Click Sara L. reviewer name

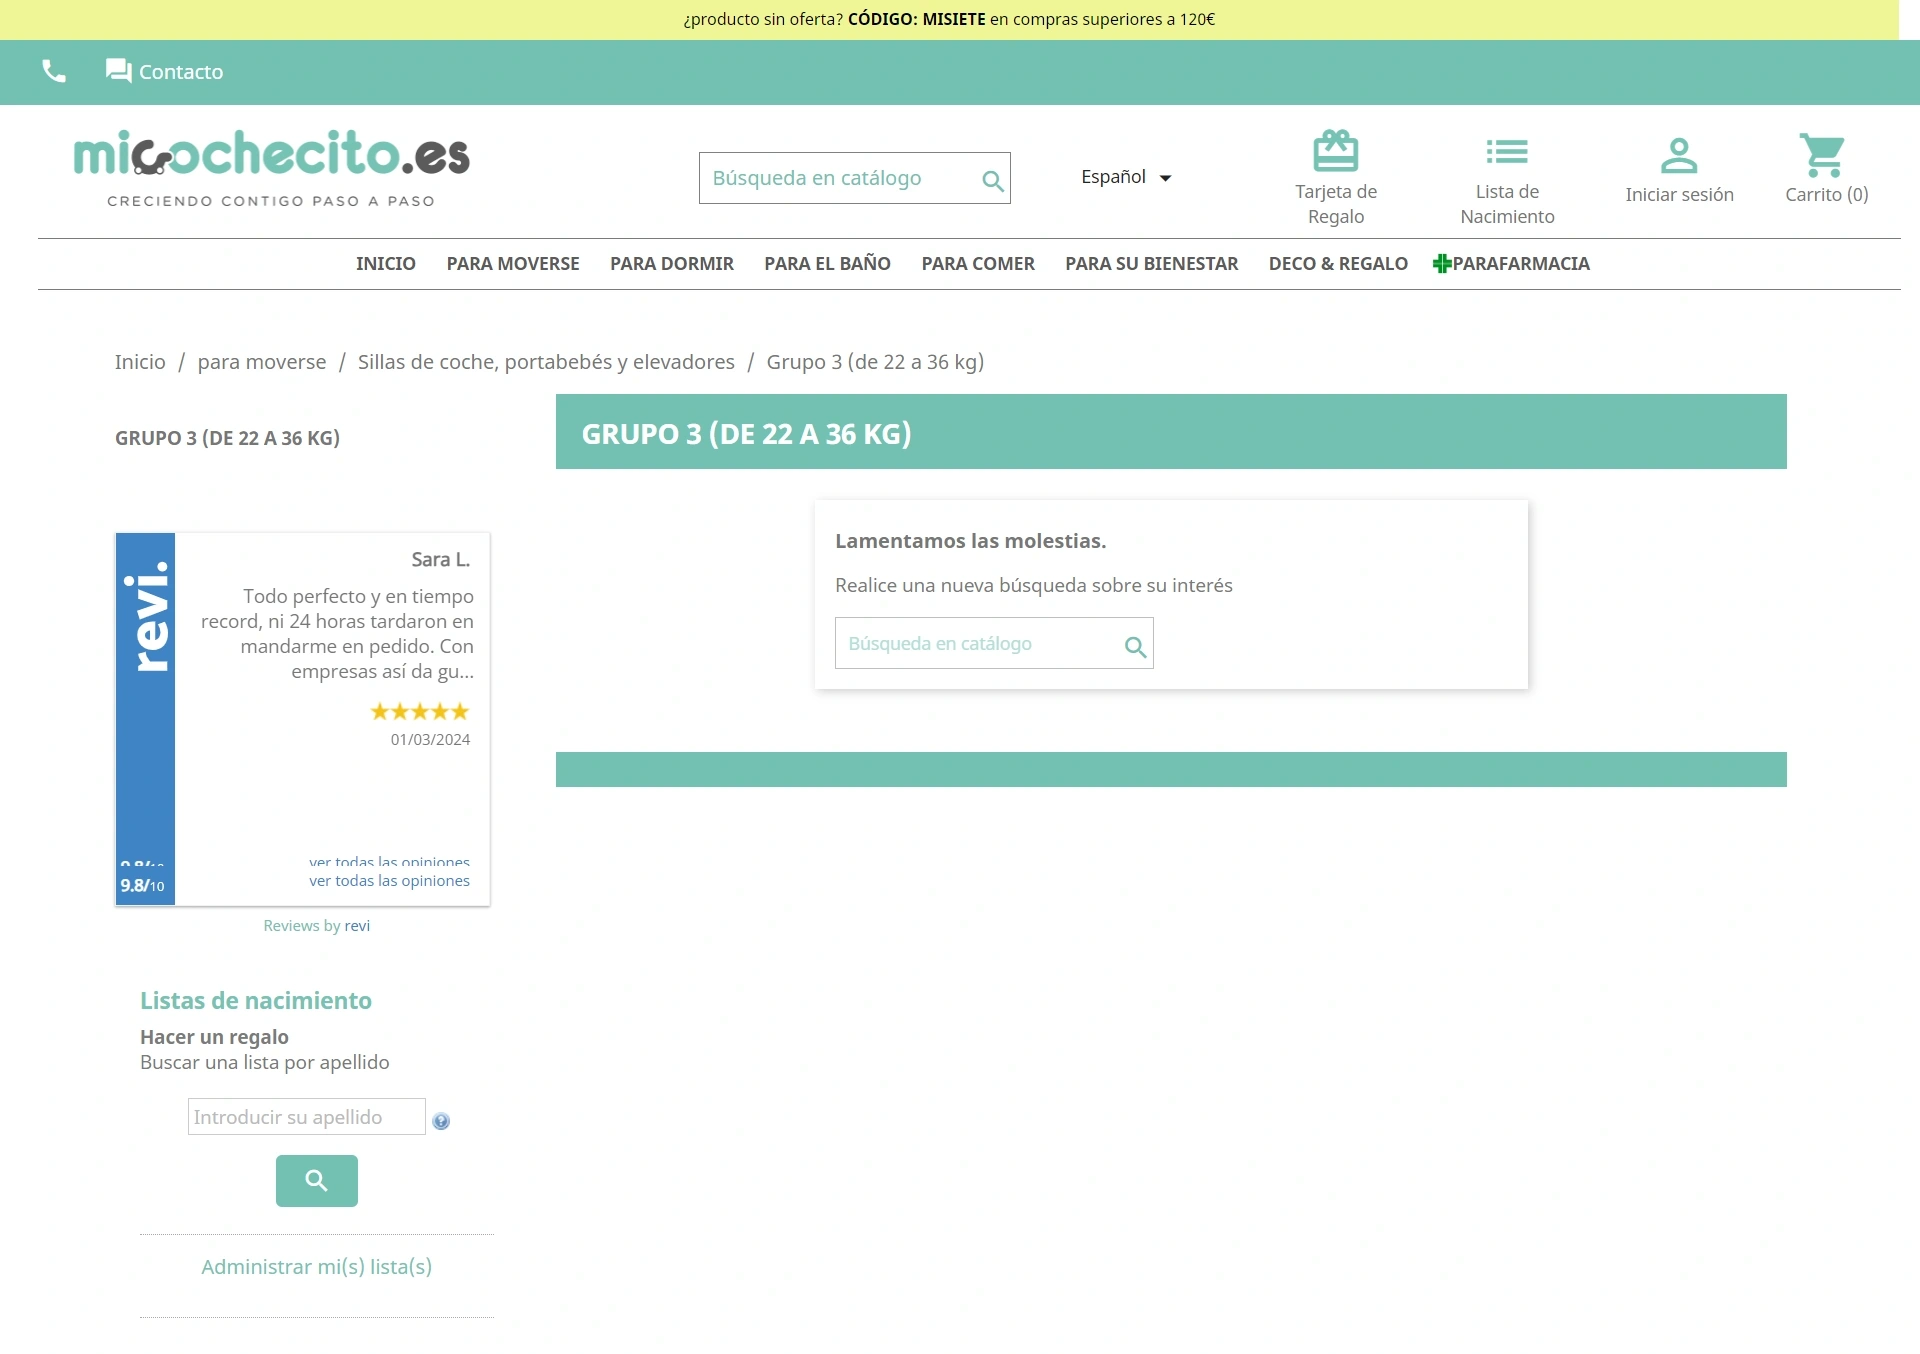coord(441,560)
